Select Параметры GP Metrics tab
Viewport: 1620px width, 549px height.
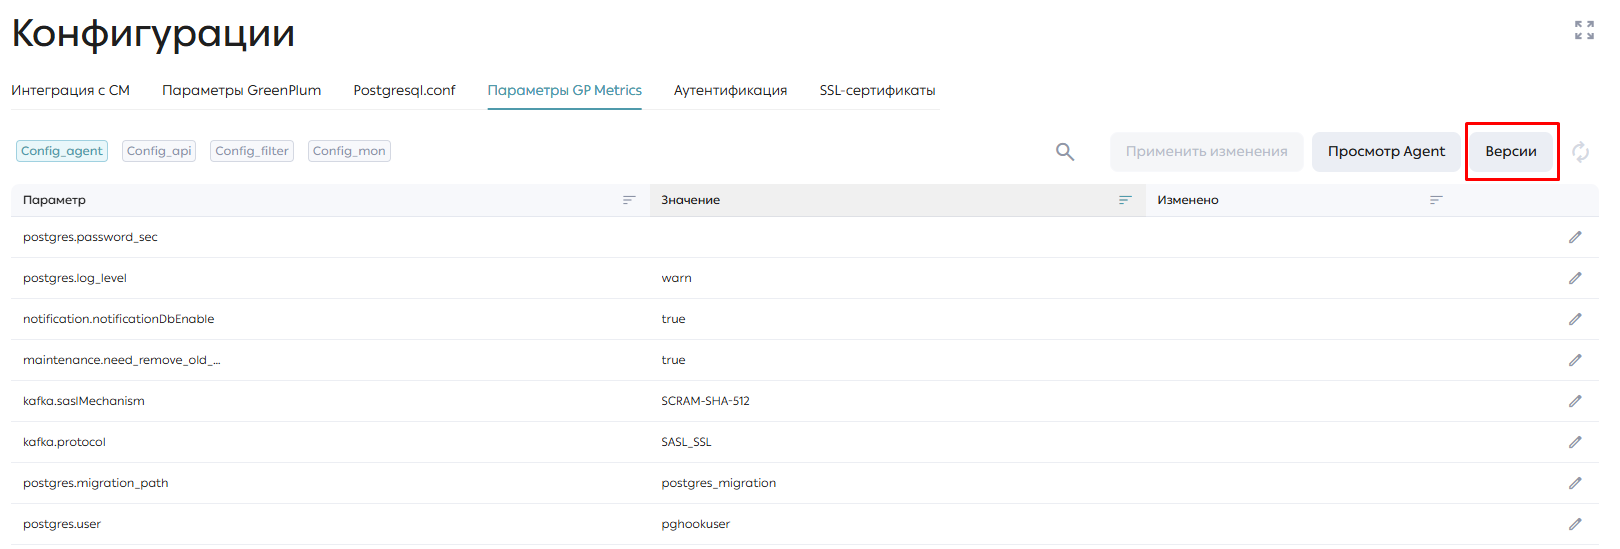pyautogui.click(x=565, y=90)
